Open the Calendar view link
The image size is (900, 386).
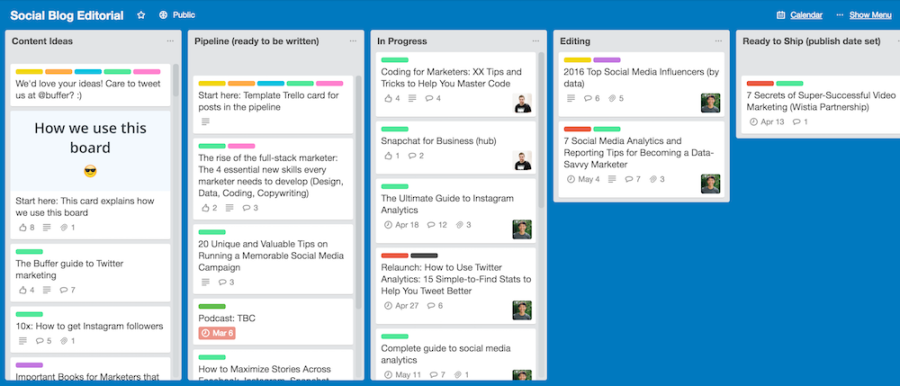(806, 16)
